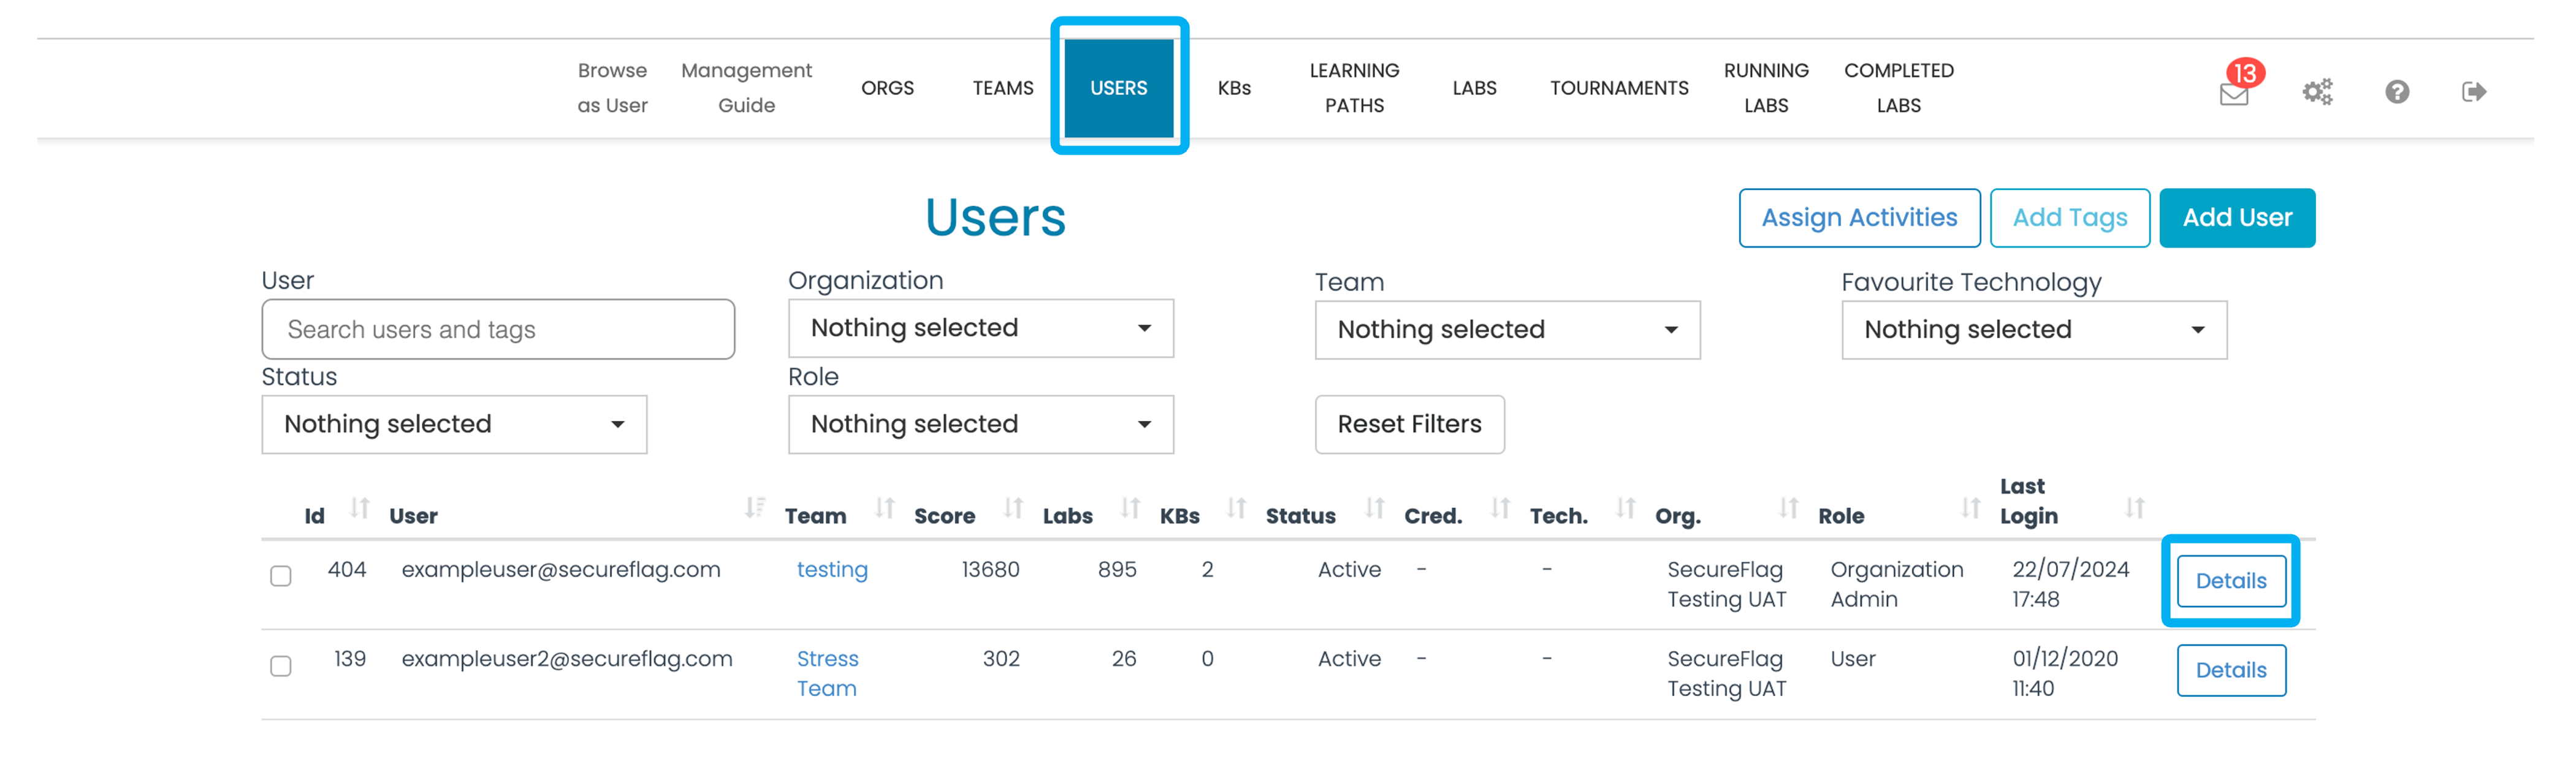
Task: Click last login 01/12/2020 11:40
Action: (x=2065, y=674)
